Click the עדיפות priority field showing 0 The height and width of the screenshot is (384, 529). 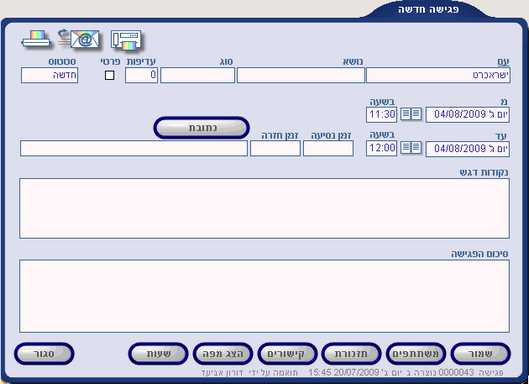141,75
